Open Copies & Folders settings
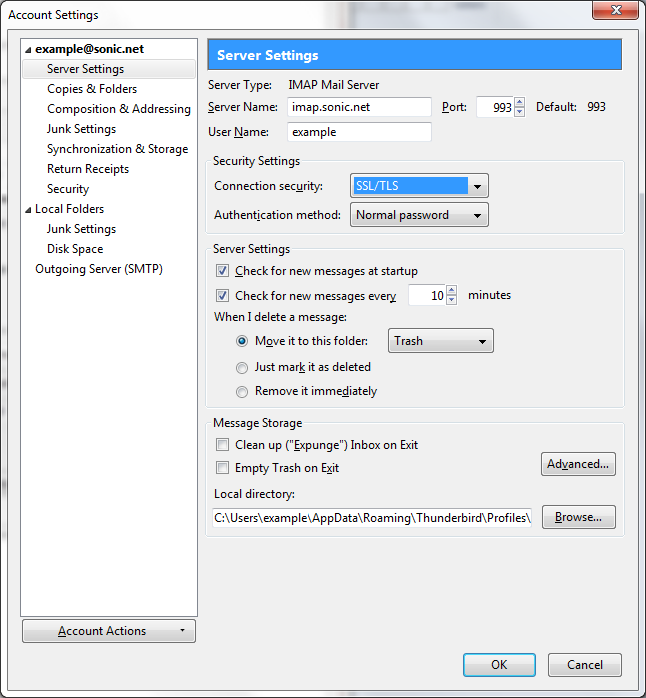Screen dimensions: 646x698 92,89
